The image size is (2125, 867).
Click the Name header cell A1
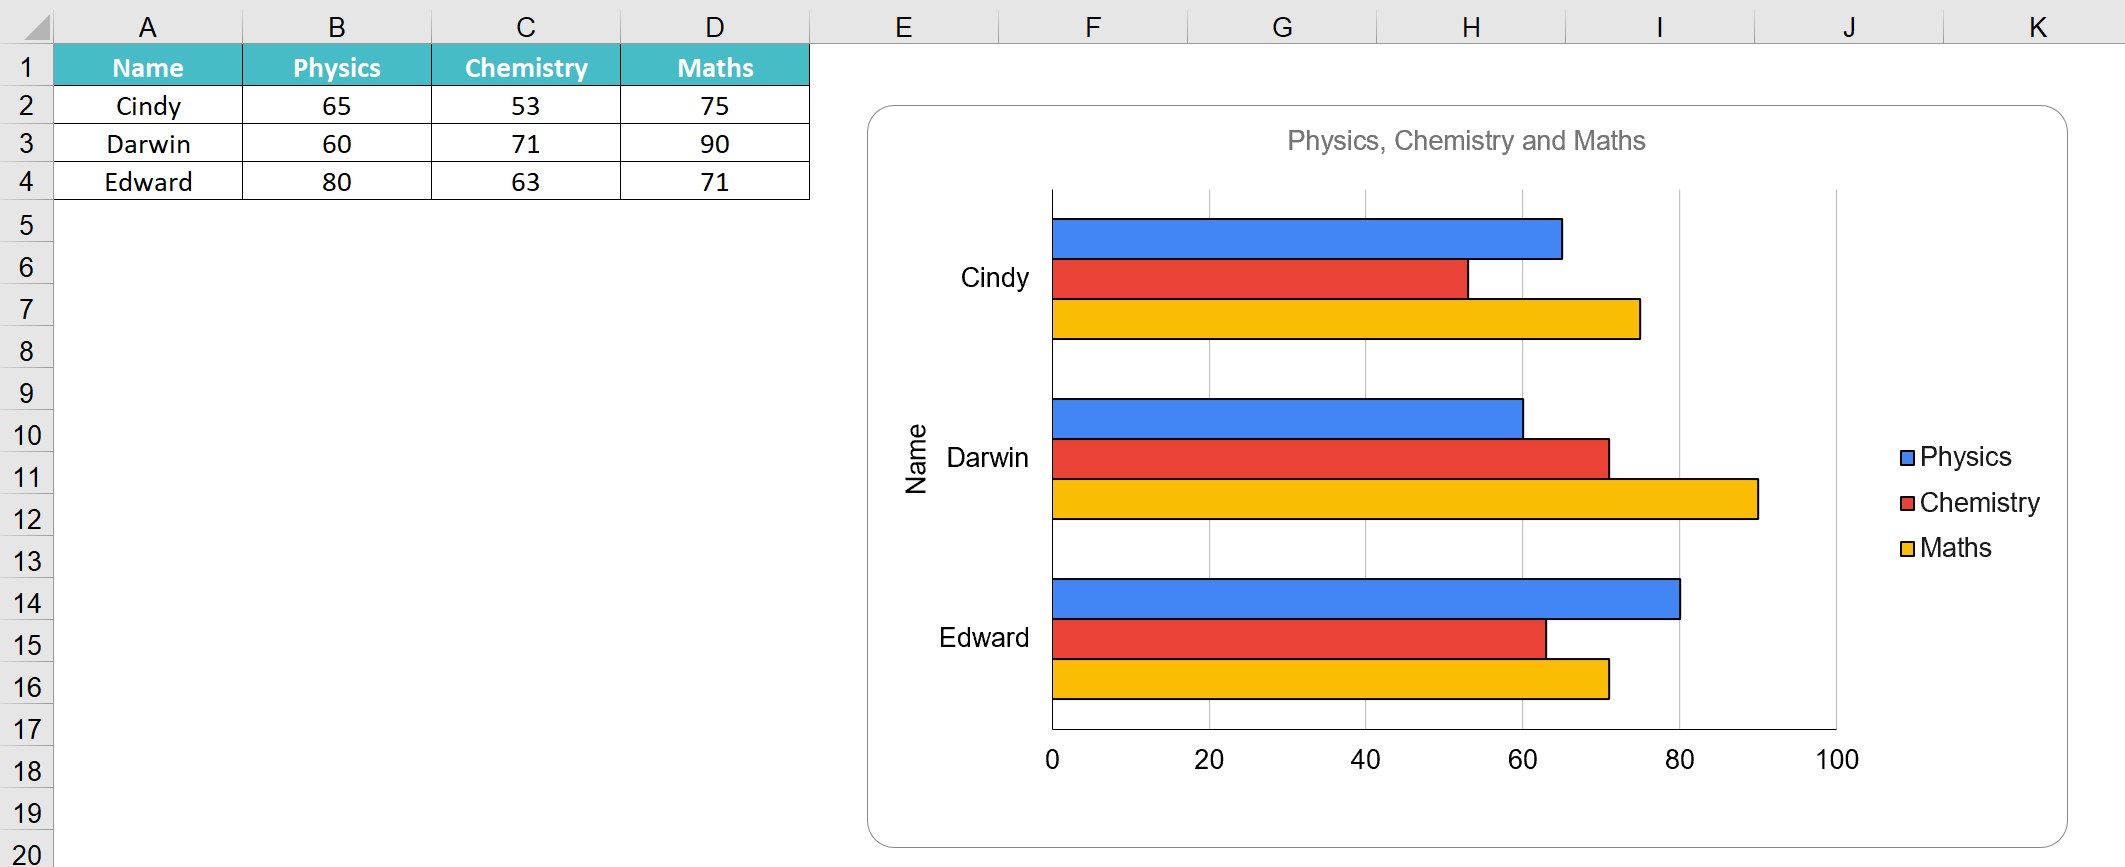coord(148,66)
